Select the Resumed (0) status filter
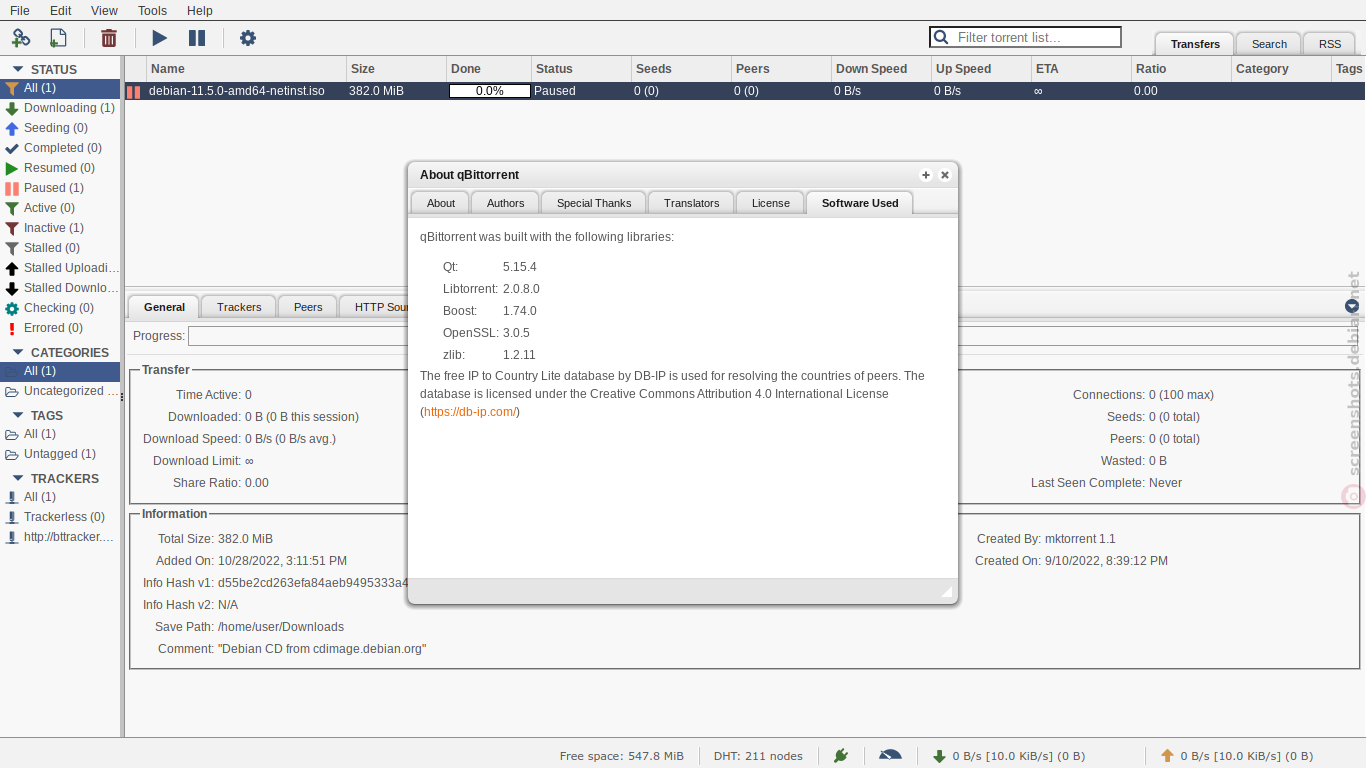The height and width of the screenshot is (768, 1366). point(60,168)
